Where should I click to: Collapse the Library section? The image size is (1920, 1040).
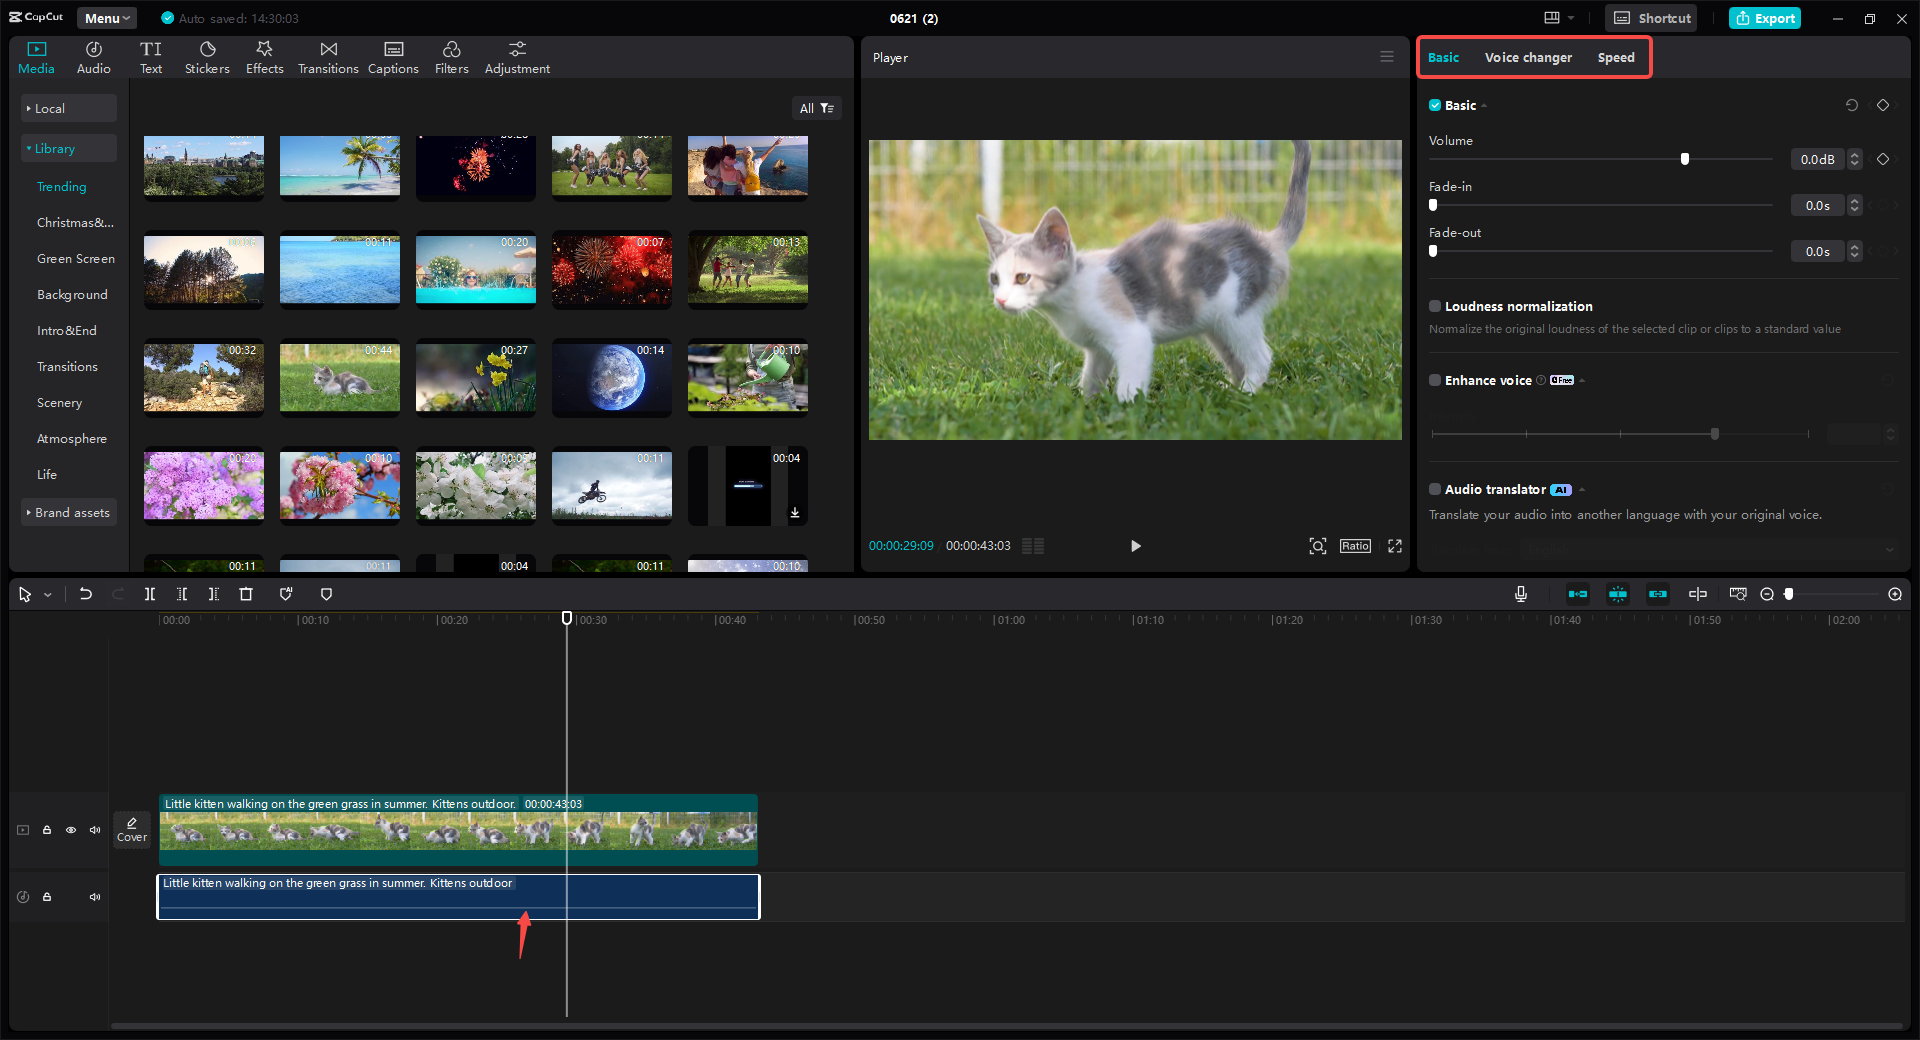(x=69, y=148)
